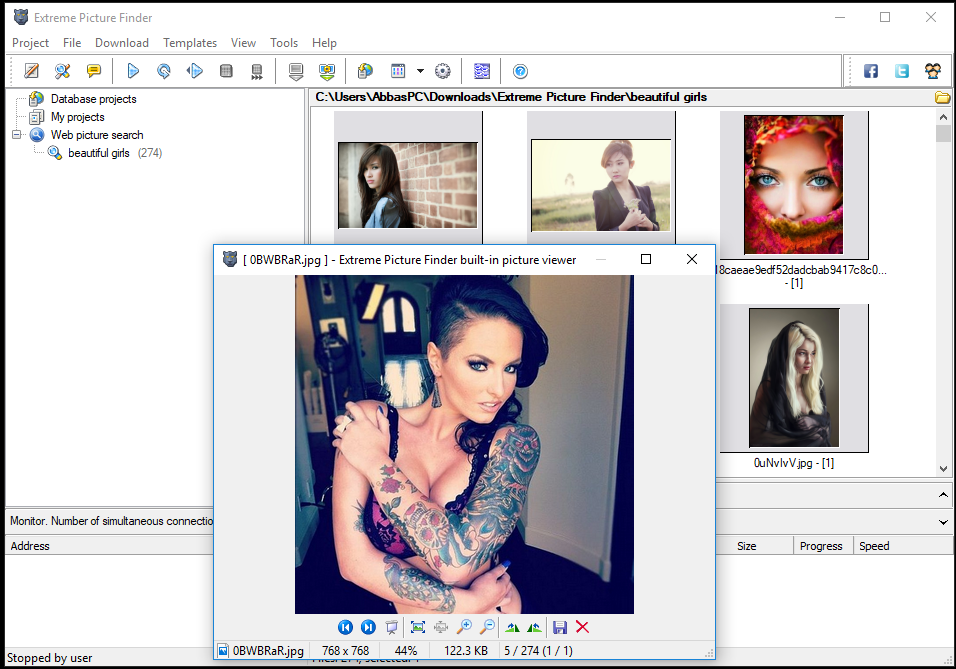The image size is (956, 669).
Task: Start the download with play arrow
Action: pyautogui.click(x=133, y=71)
